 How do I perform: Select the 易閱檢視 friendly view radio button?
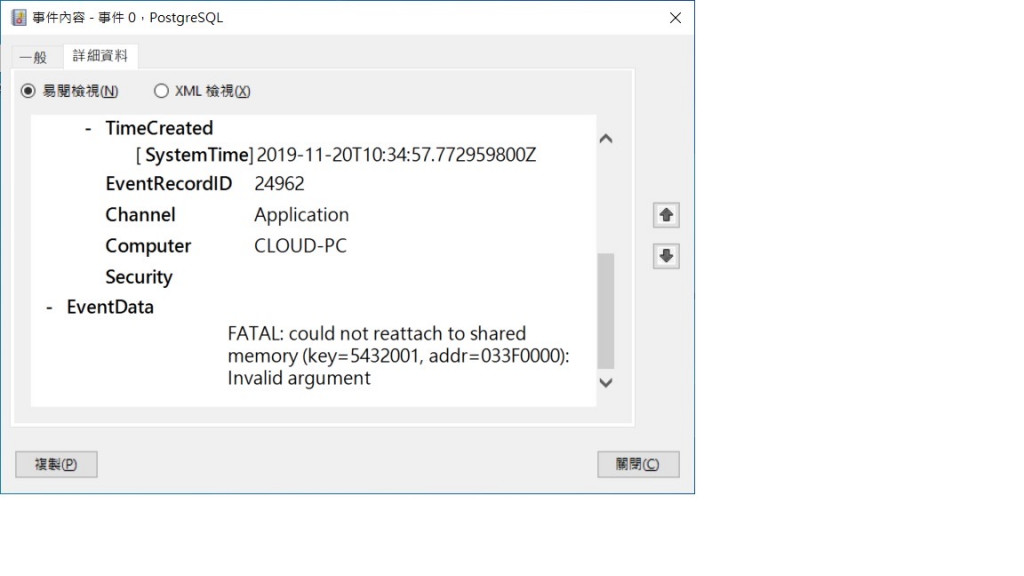[28, 91]
